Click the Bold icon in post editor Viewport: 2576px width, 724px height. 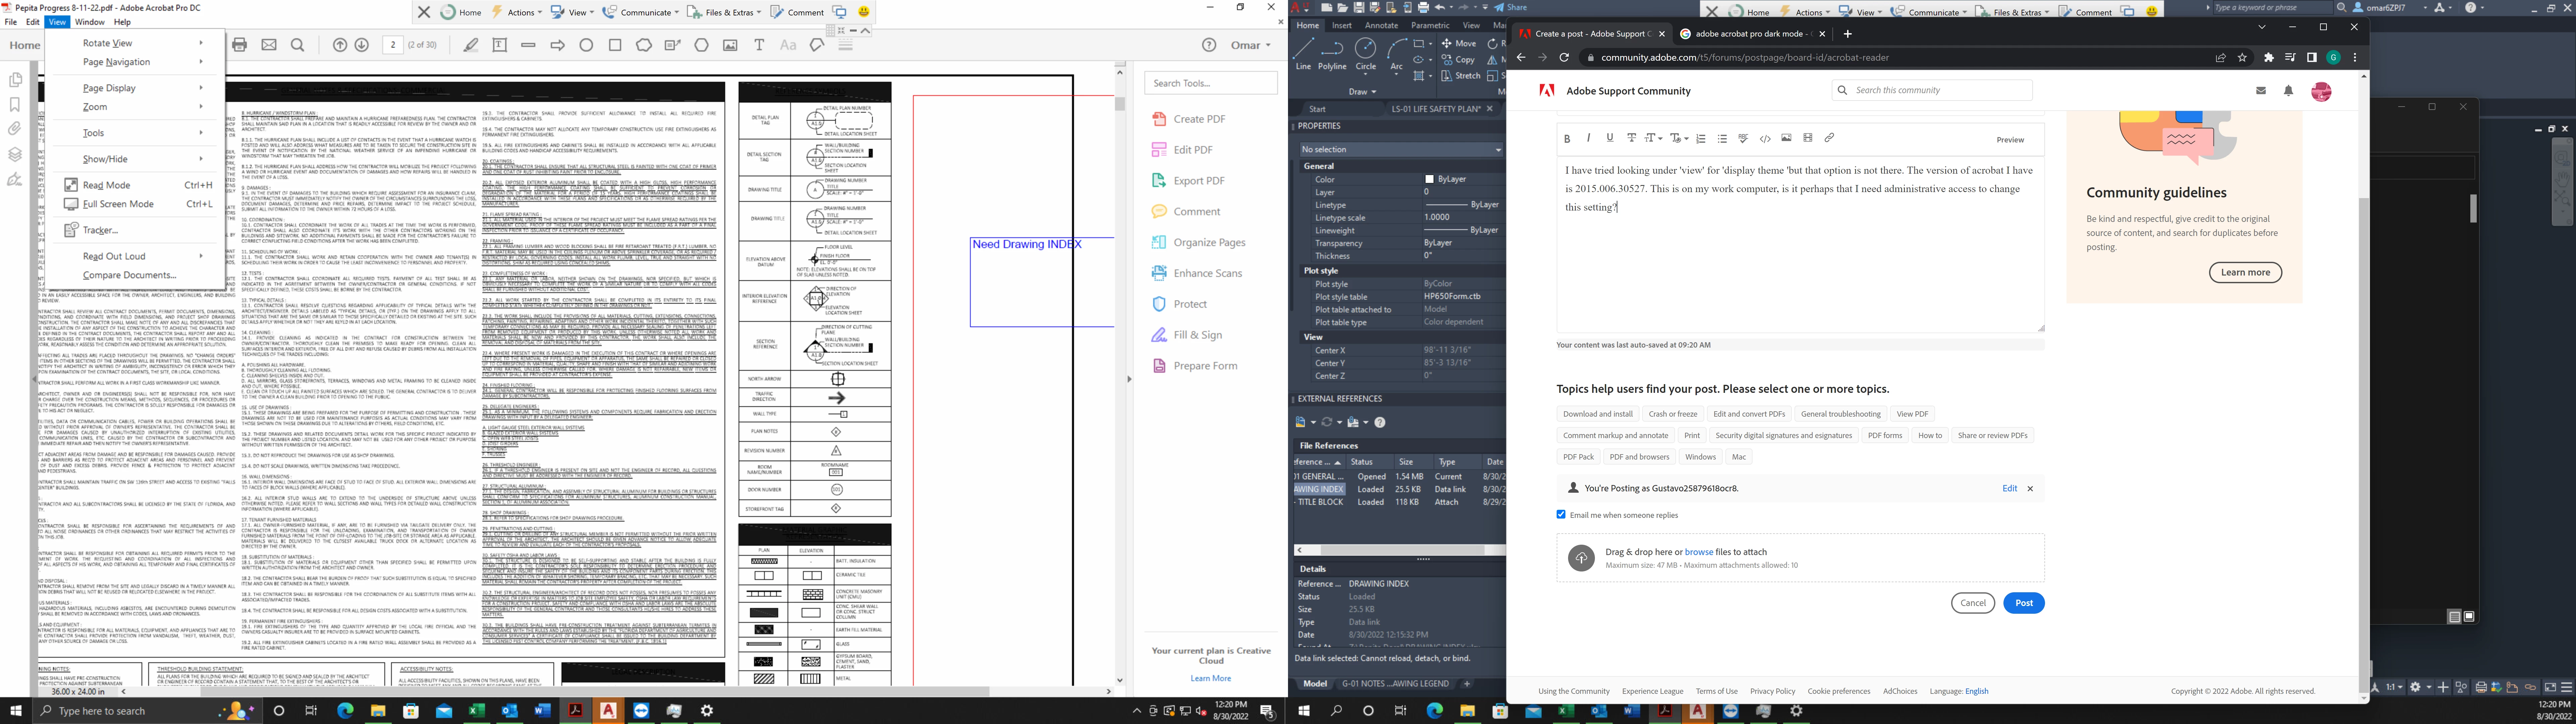point(1567,139)
